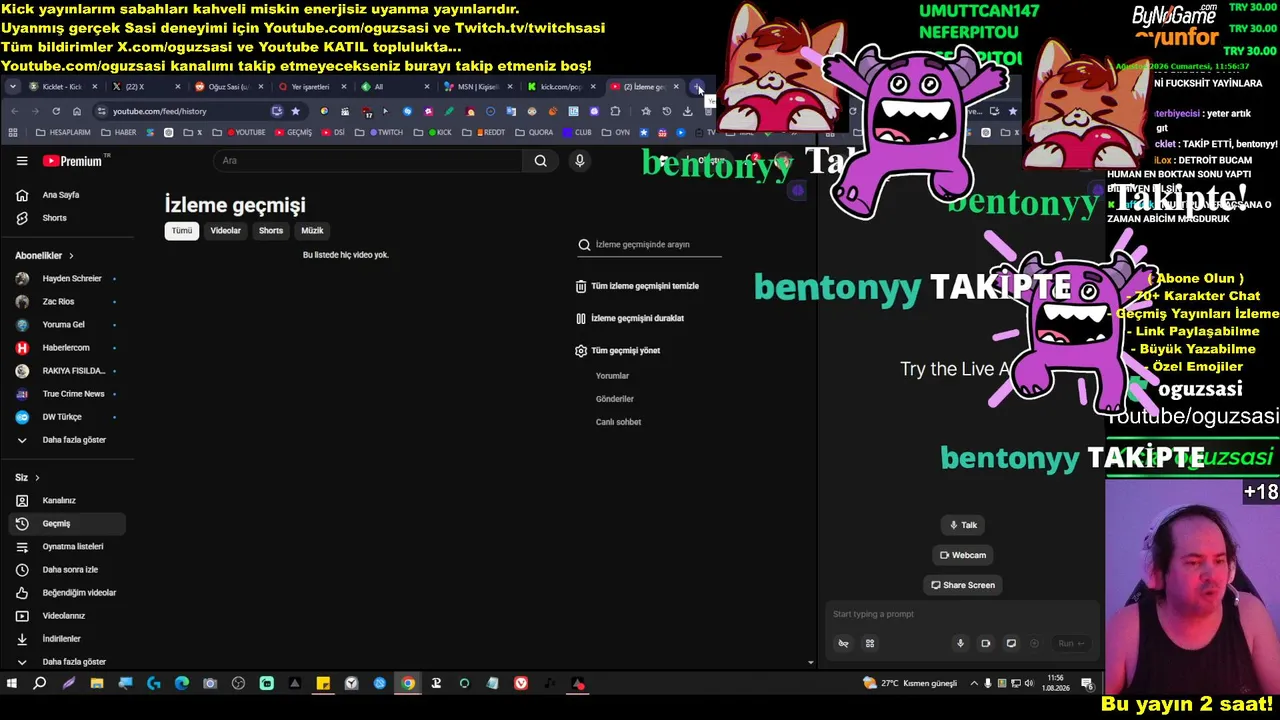Viewport: 1280px width, 720px height.
Task: Expand the Abonelikler section arrow
Action: click(71, 256)
